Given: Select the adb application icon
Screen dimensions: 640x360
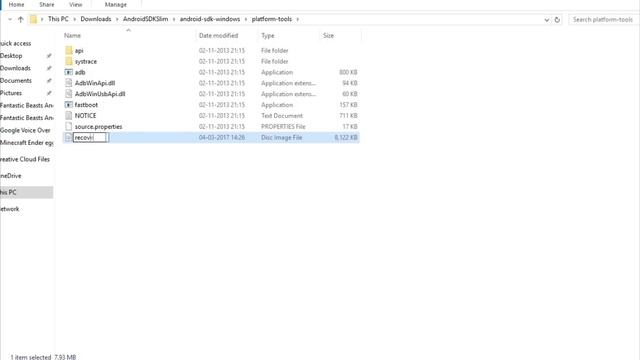Looking at the screenshot, I should (x=69, y=72).
